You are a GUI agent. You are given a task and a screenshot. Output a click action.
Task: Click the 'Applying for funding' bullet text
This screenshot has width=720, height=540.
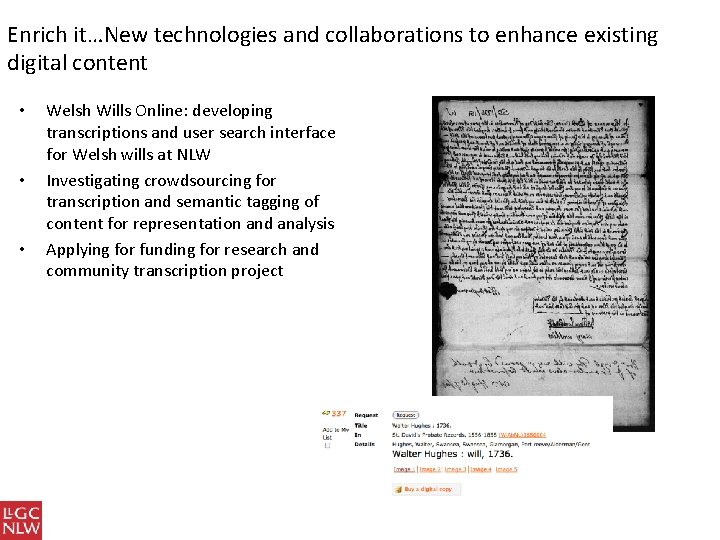tap(182, 260)
